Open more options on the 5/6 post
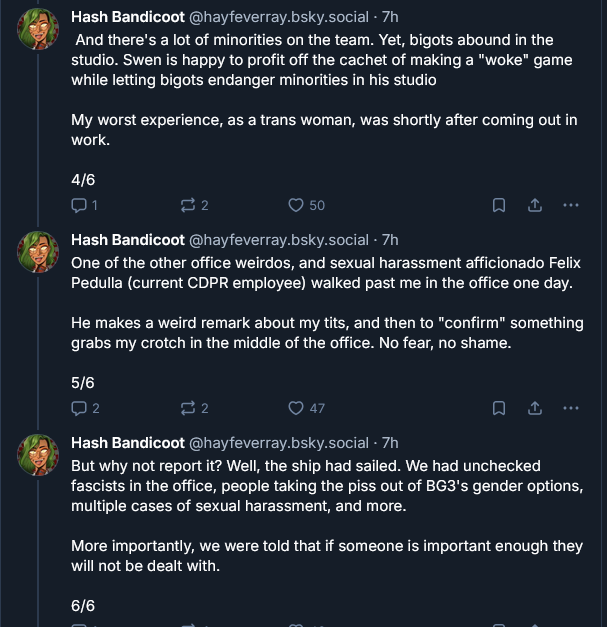 tap(571, 408)
